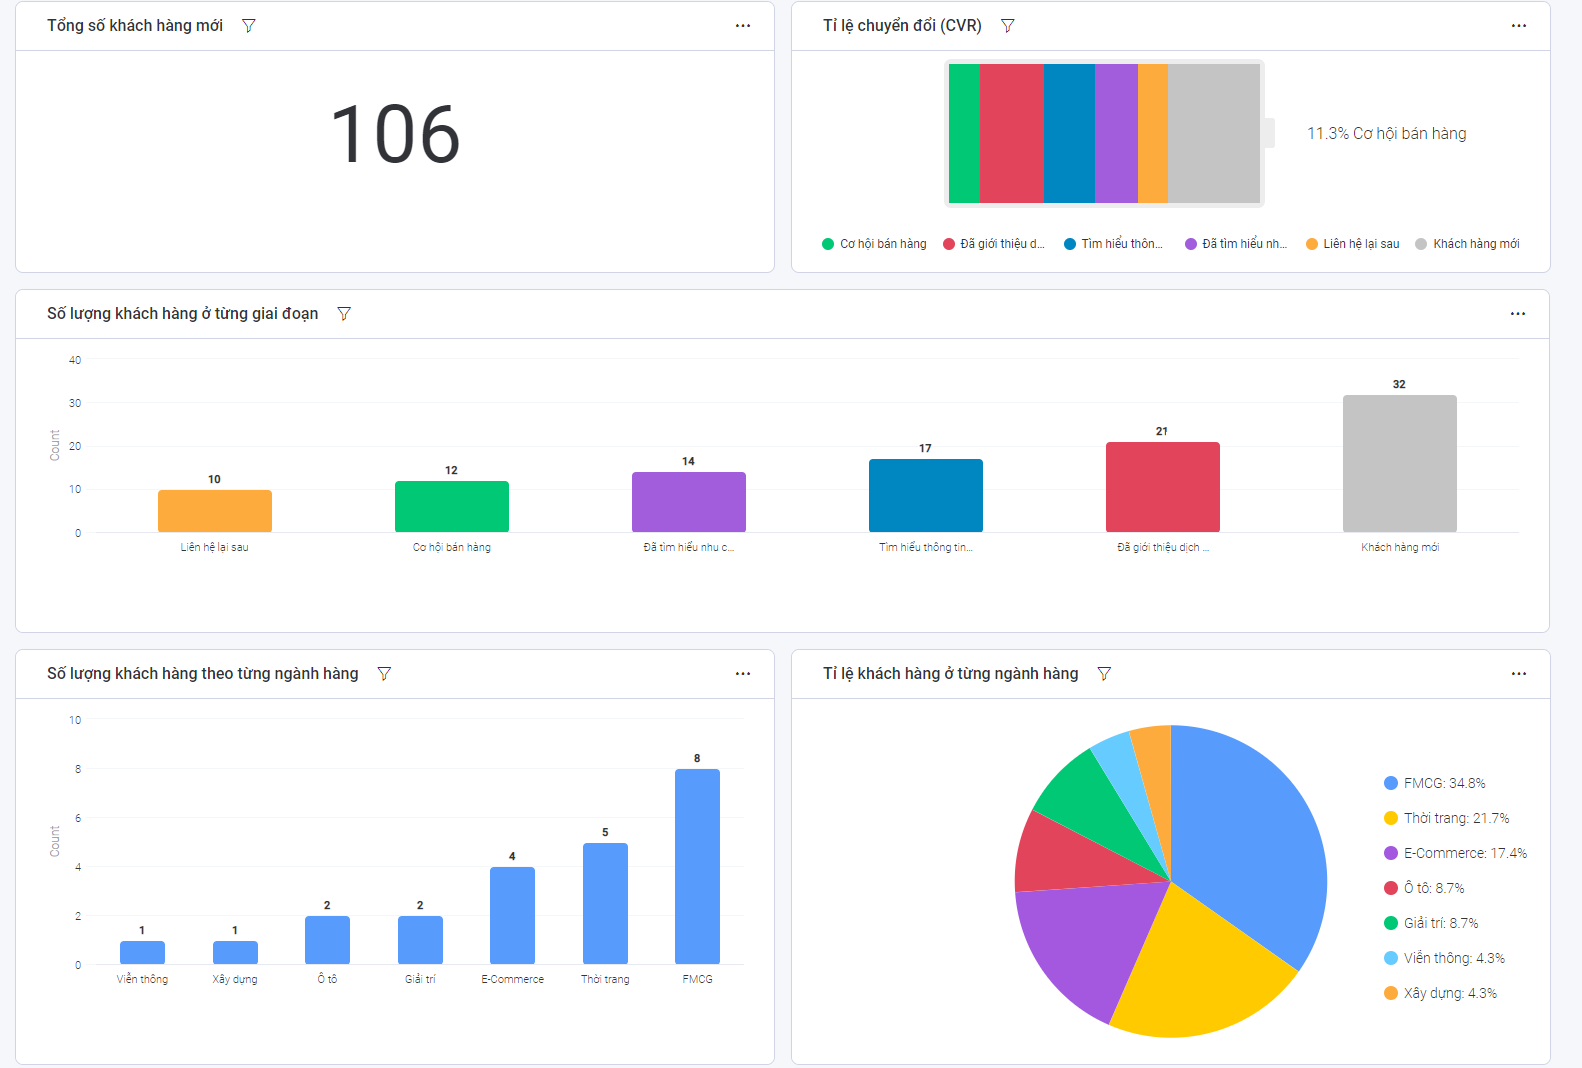Open filter for Tỉ lệ khách hàng ở từng ngành hàng

[1104, 674]
